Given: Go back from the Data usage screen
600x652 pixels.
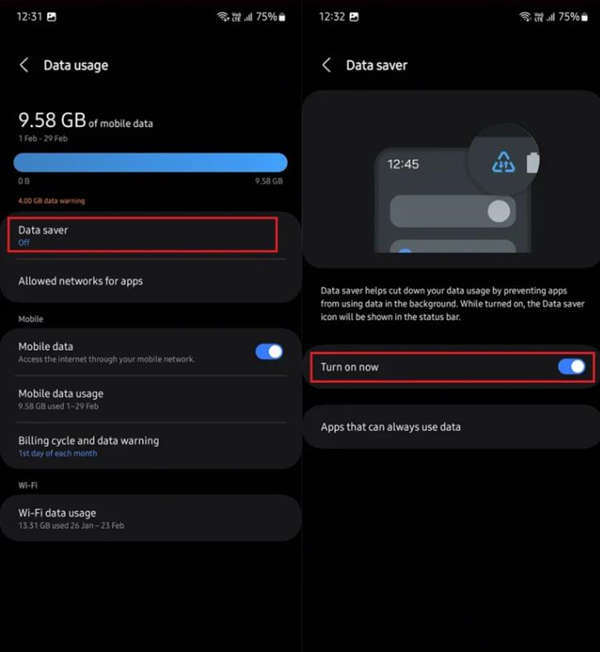Looking at the screenshot, I should tap(24, 65).
